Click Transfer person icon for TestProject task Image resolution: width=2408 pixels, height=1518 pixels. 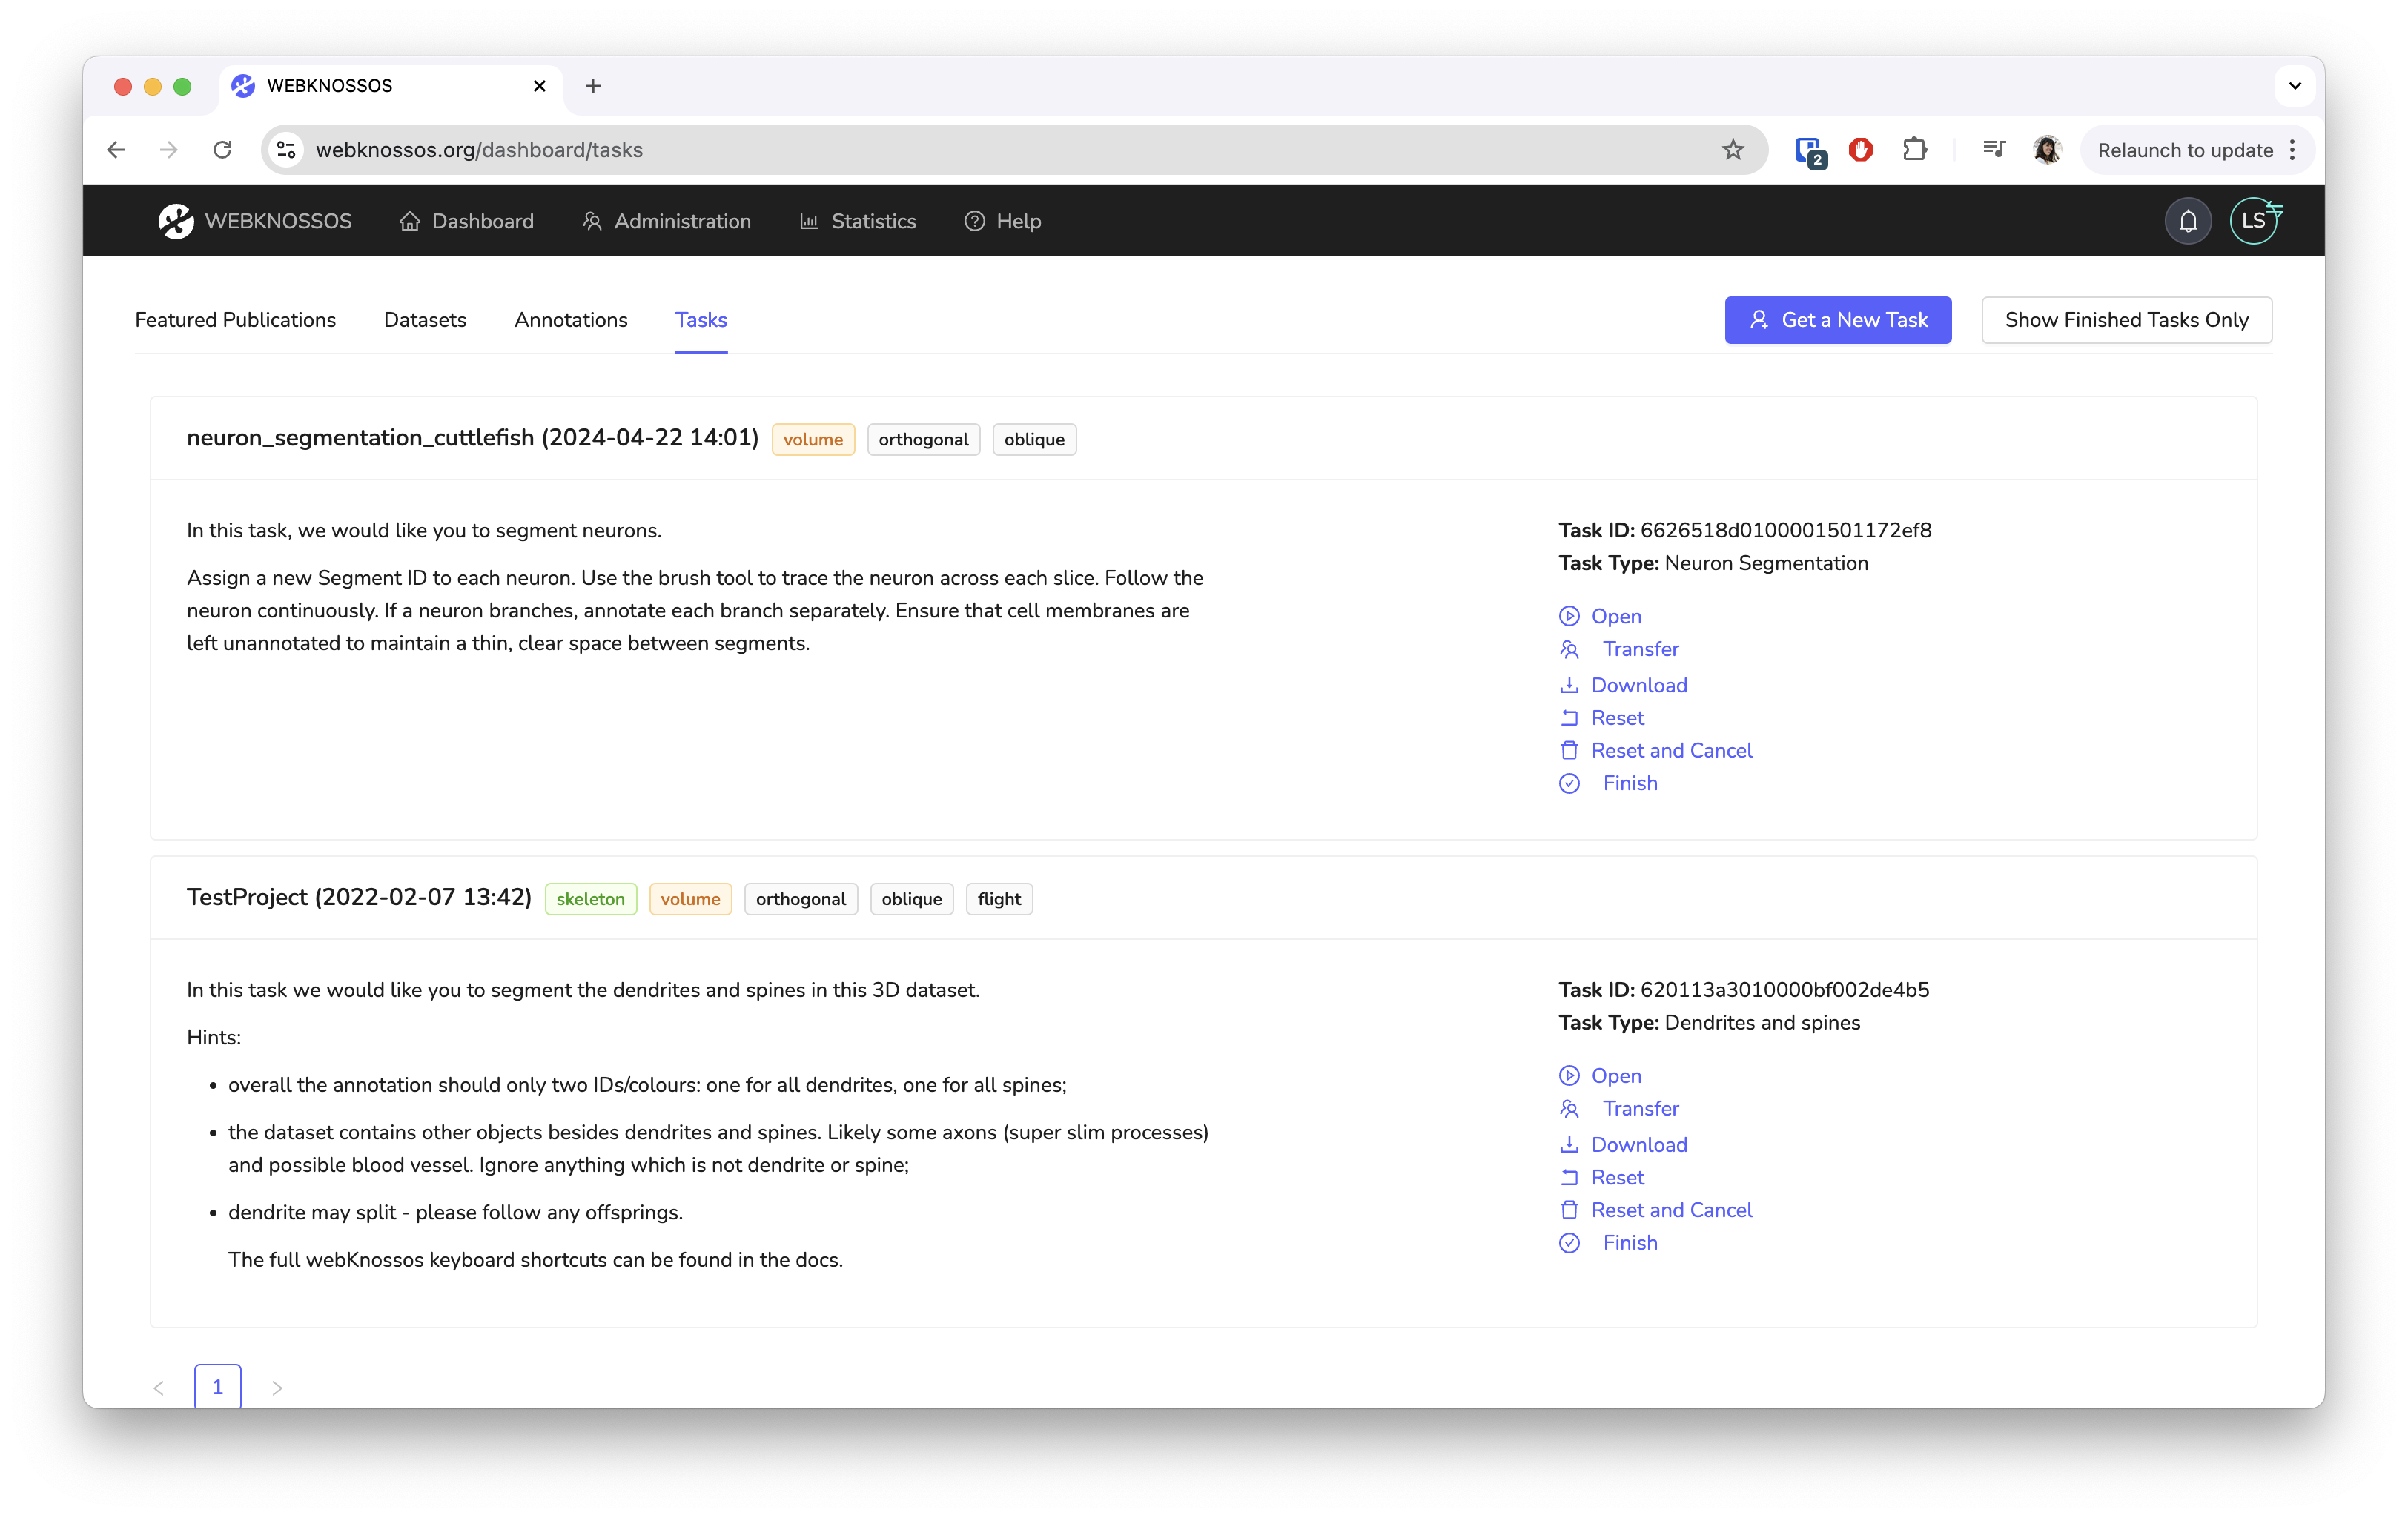coord(1569,1109)
